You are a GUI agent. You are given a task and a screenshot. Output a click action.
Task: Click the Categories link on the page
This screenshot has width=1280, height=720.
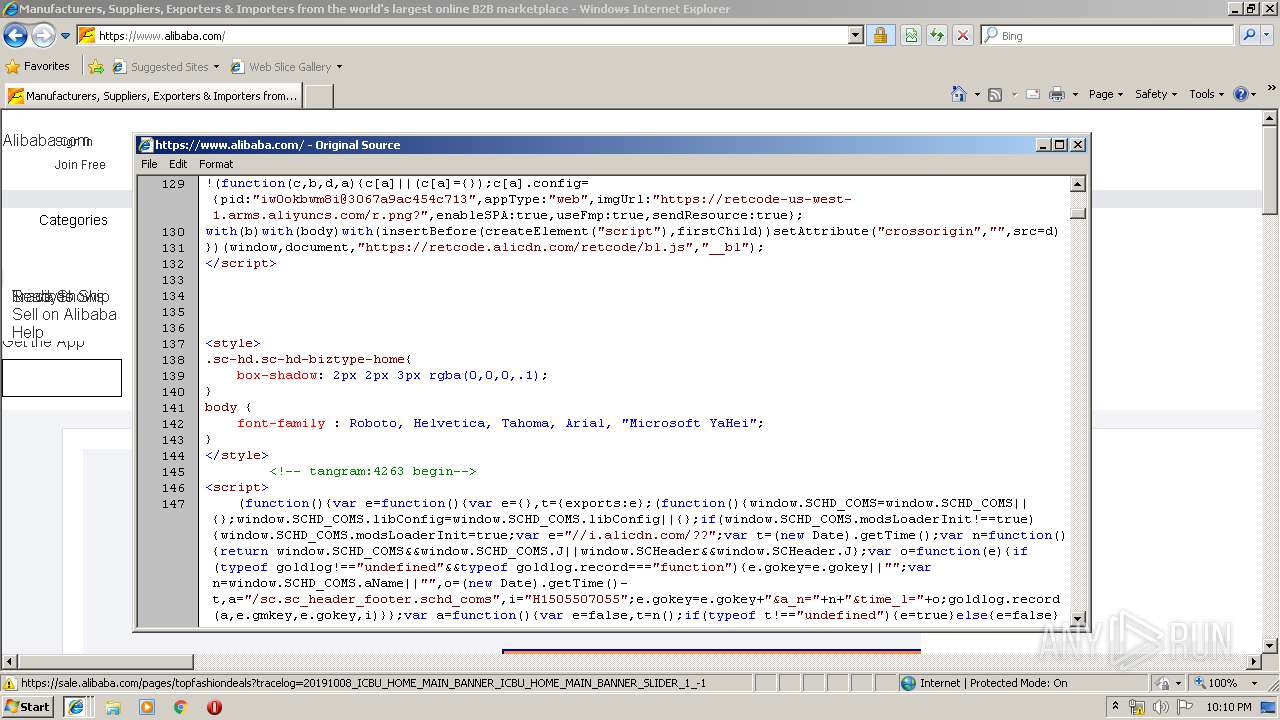click(73, 220)
